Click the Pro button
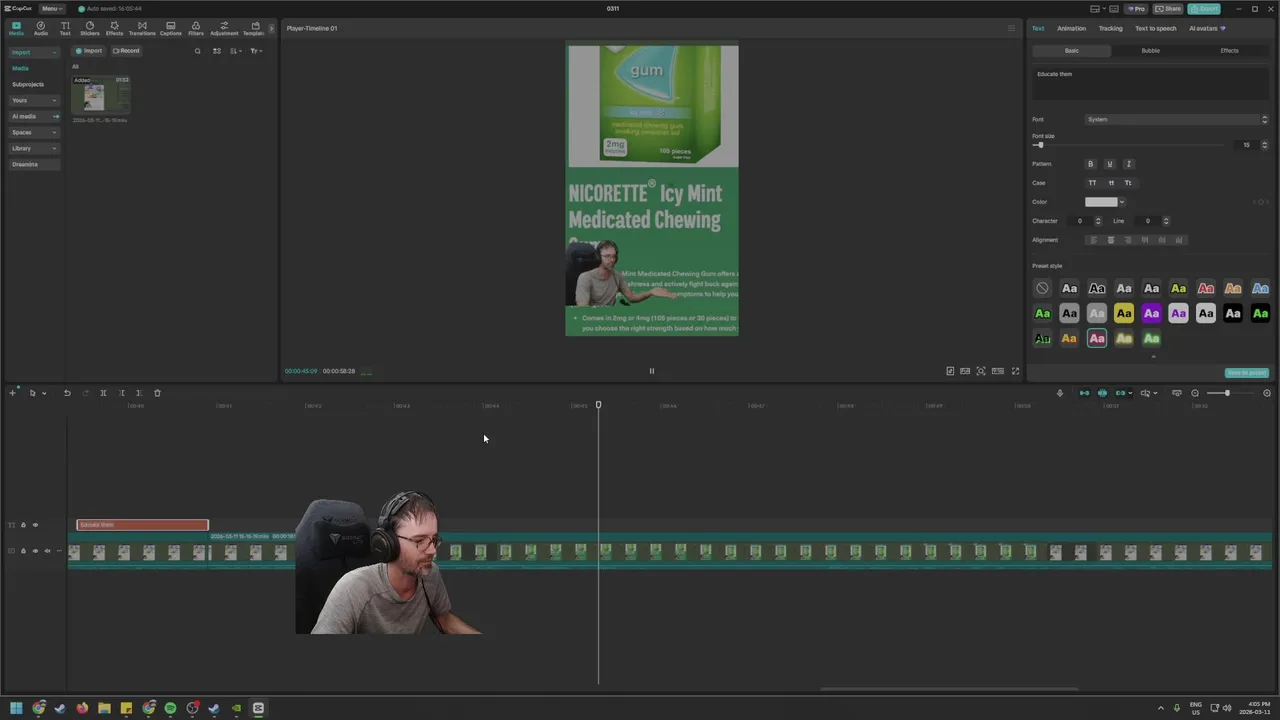This screenshot has width=1280, height=720. [1136, 8]
